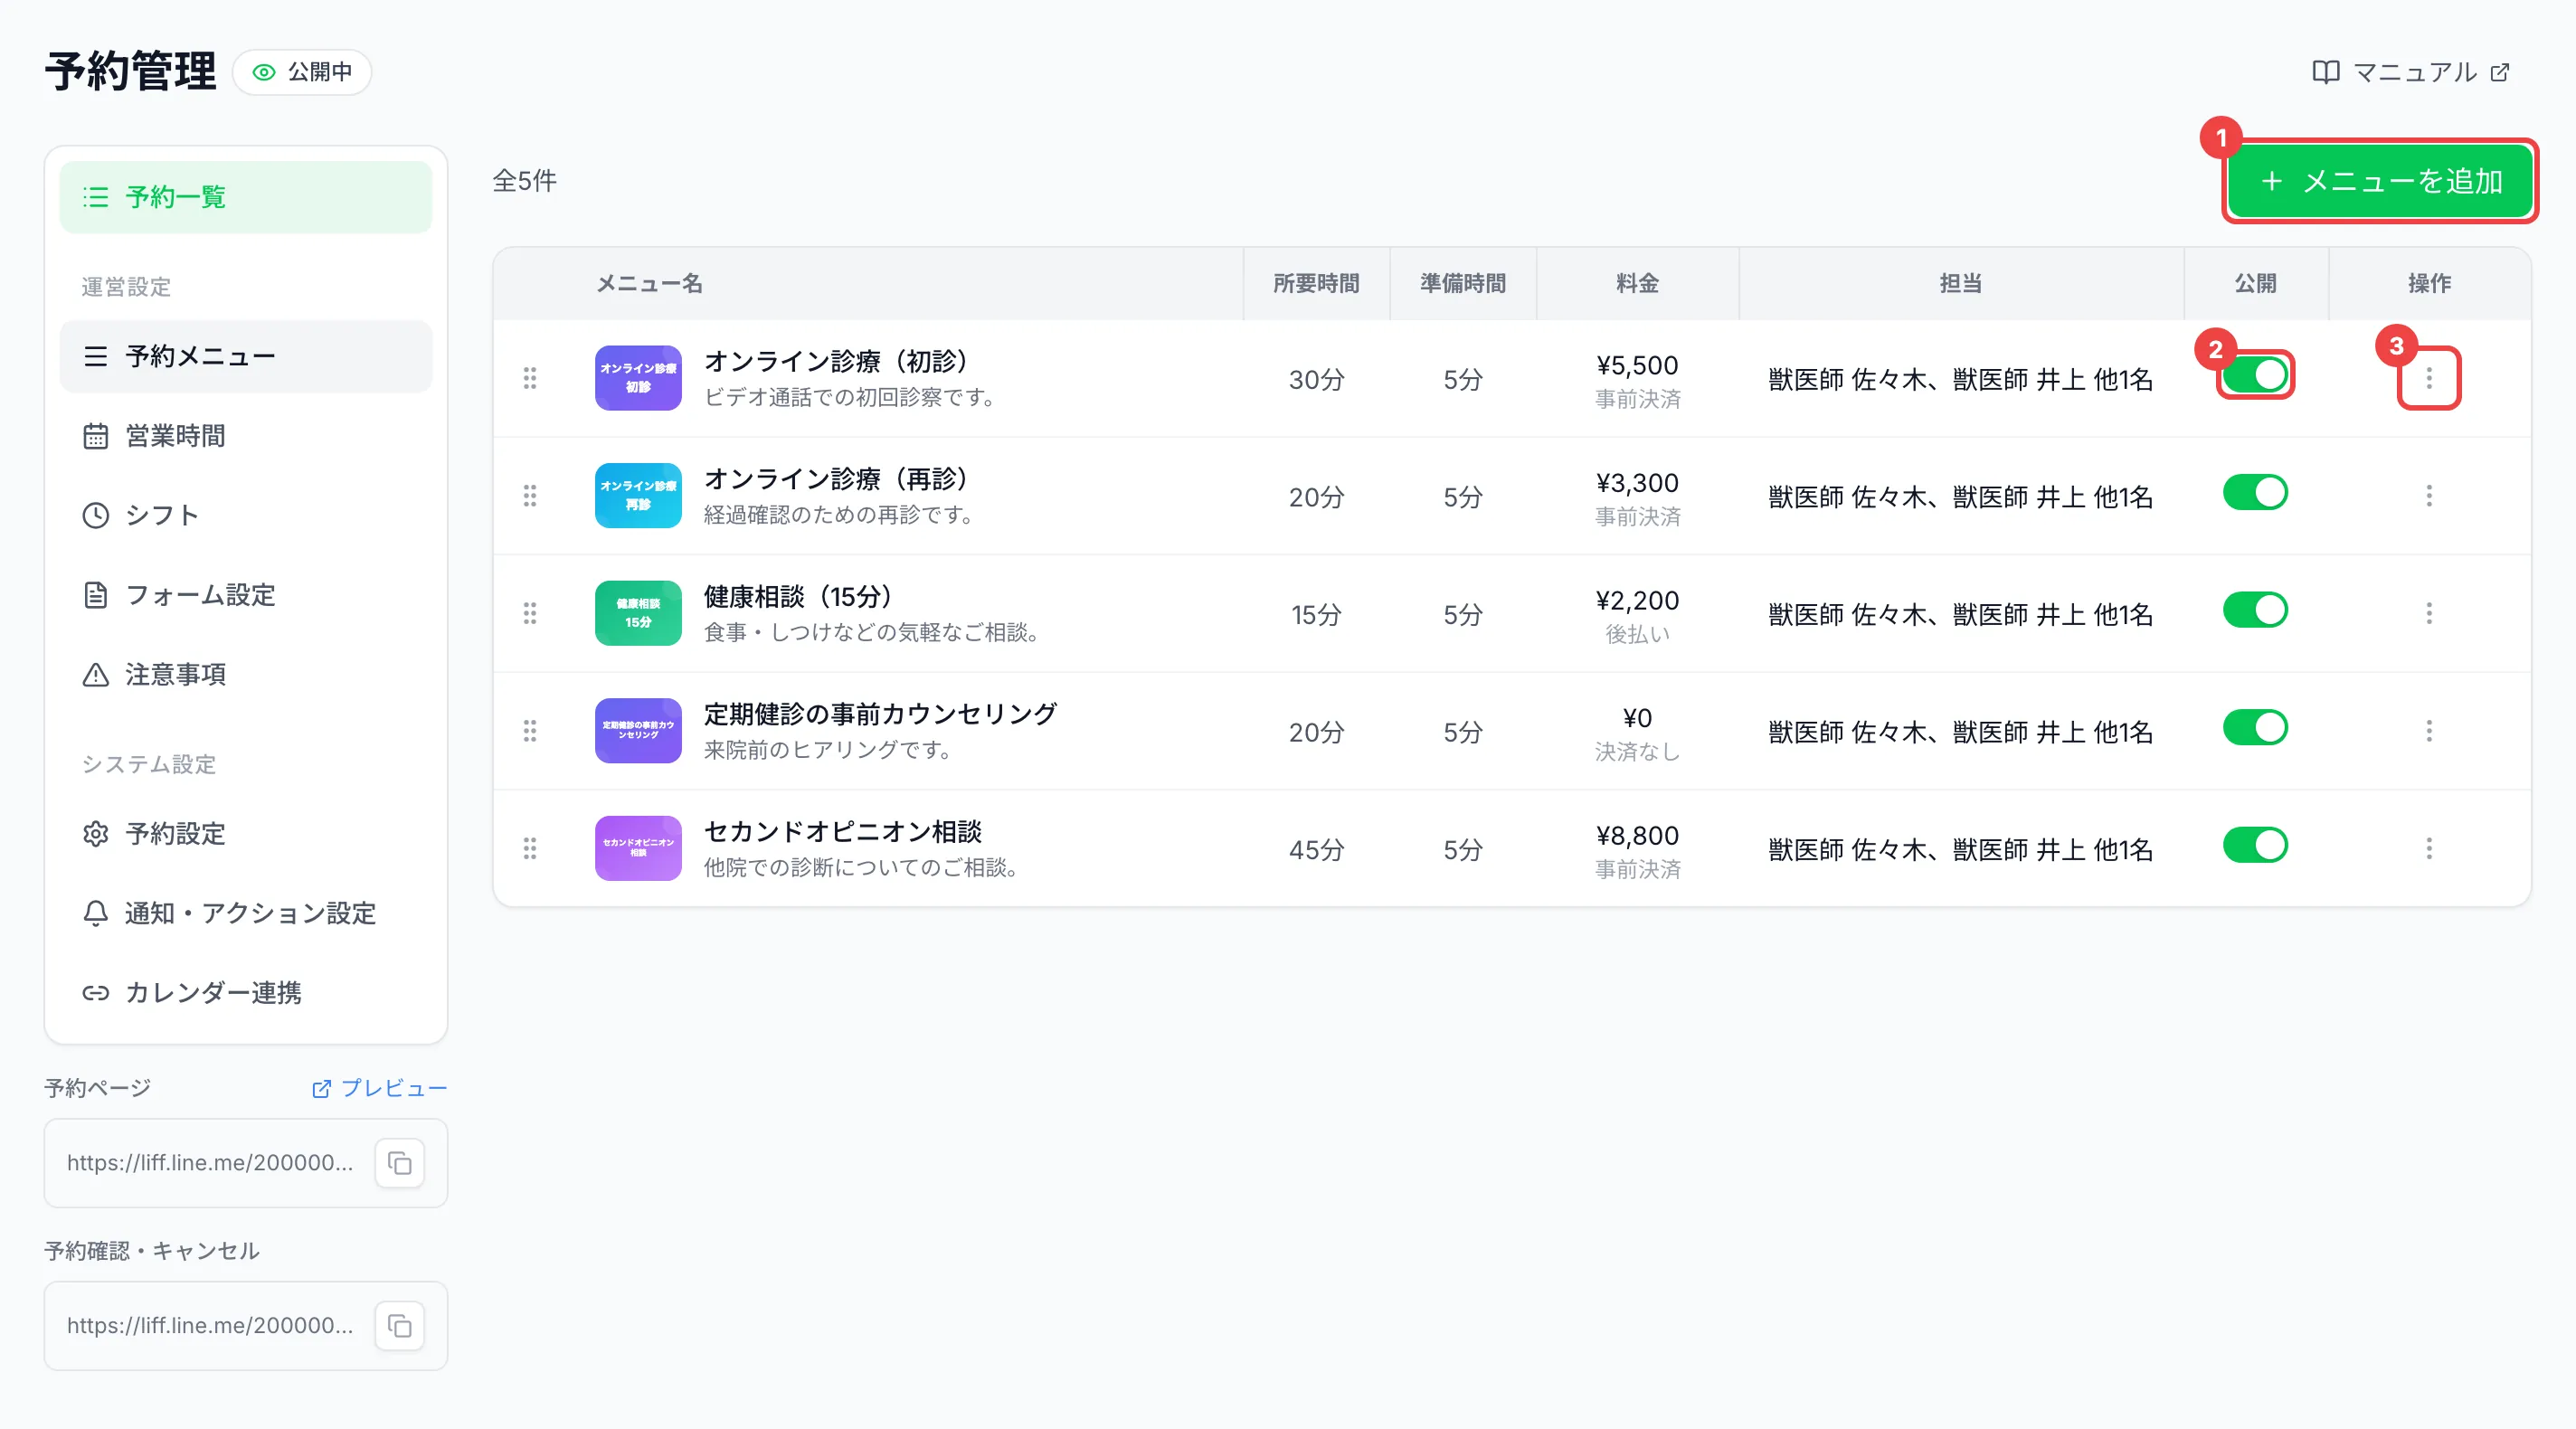Click drag handle of セカンドオピニオン相談 row

pos(530,849)
